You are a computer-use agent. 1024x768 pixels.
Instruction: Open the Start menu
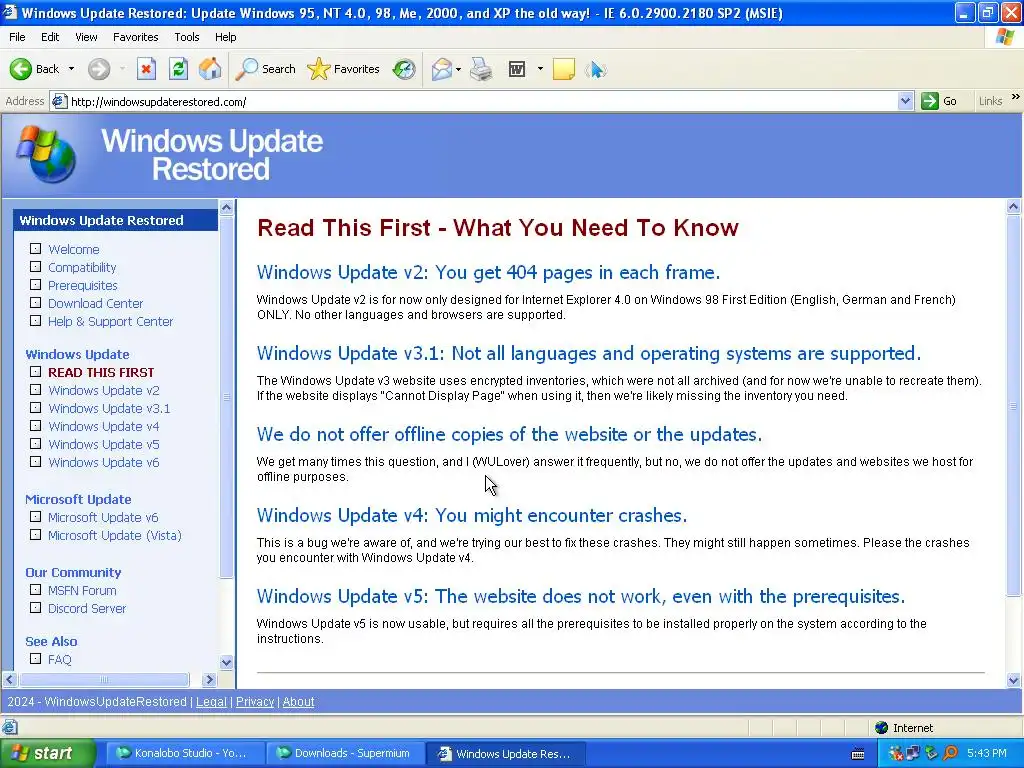(x=48, y=754)
